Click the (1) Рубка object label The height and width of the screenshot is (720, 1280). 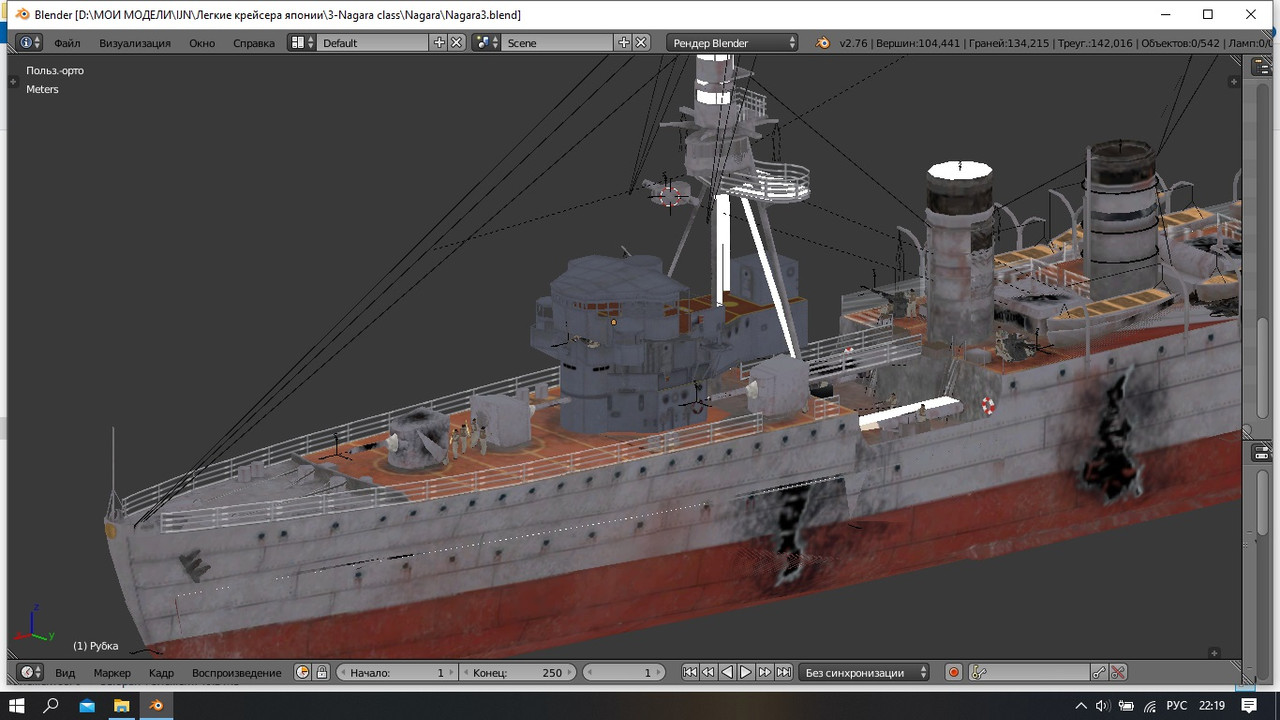(x=96, y=646)
